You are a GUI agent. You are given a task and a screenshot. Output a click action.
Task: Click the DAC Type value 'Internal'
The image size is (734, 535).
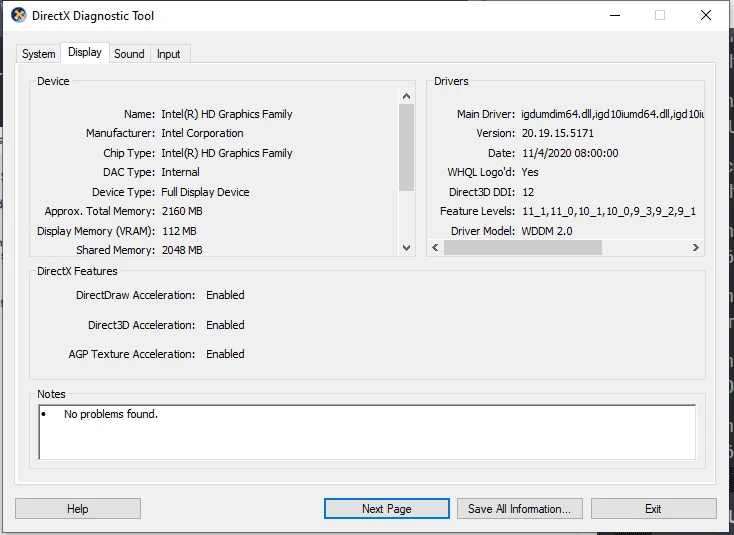(180, 172)
